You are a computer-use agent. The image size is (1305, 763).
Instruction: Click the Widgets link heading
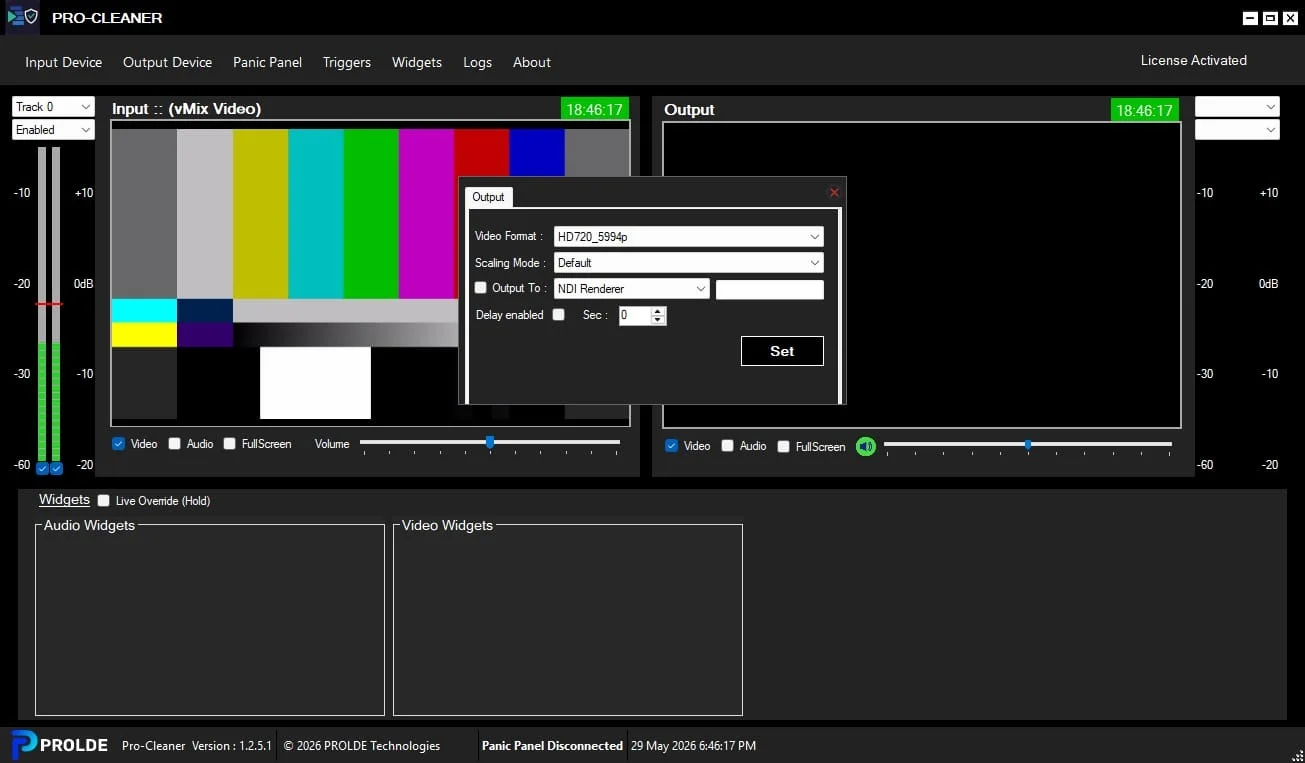coord(64,500)
